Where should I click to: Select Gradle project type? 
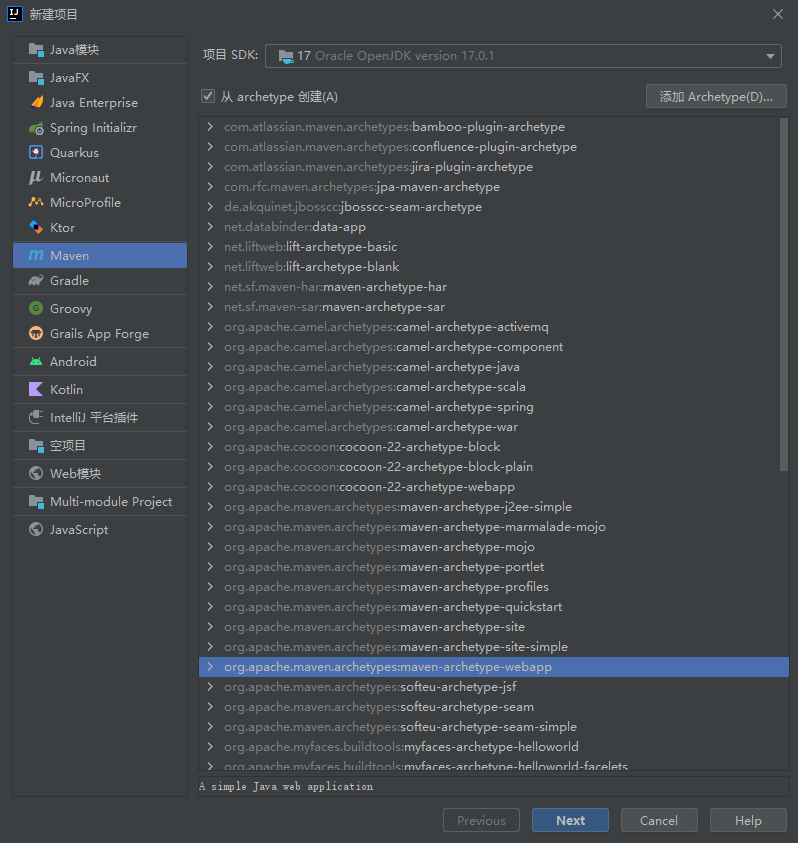pyautogui.click(x=100, y=281)
